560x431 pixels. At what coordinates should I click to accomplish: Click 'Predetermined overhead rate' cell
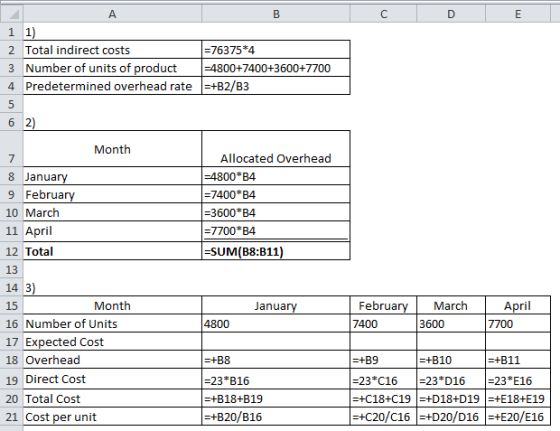click(112, 86)
